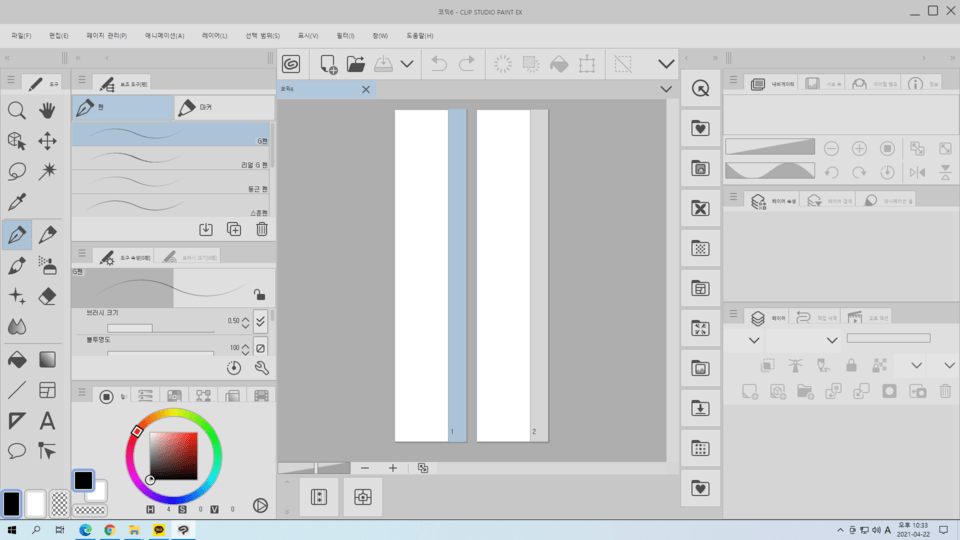
Task: Select the Frame Border panel tool
Action: click(47, 390)
